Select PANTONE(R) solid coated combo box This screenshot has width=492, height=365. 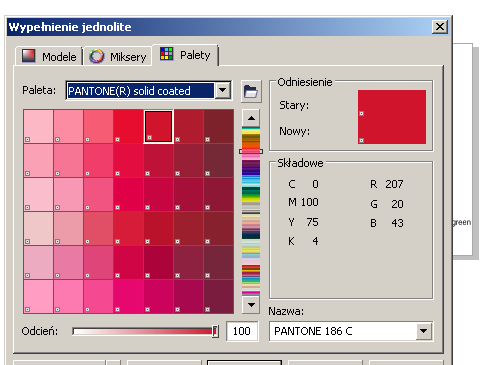148,90
